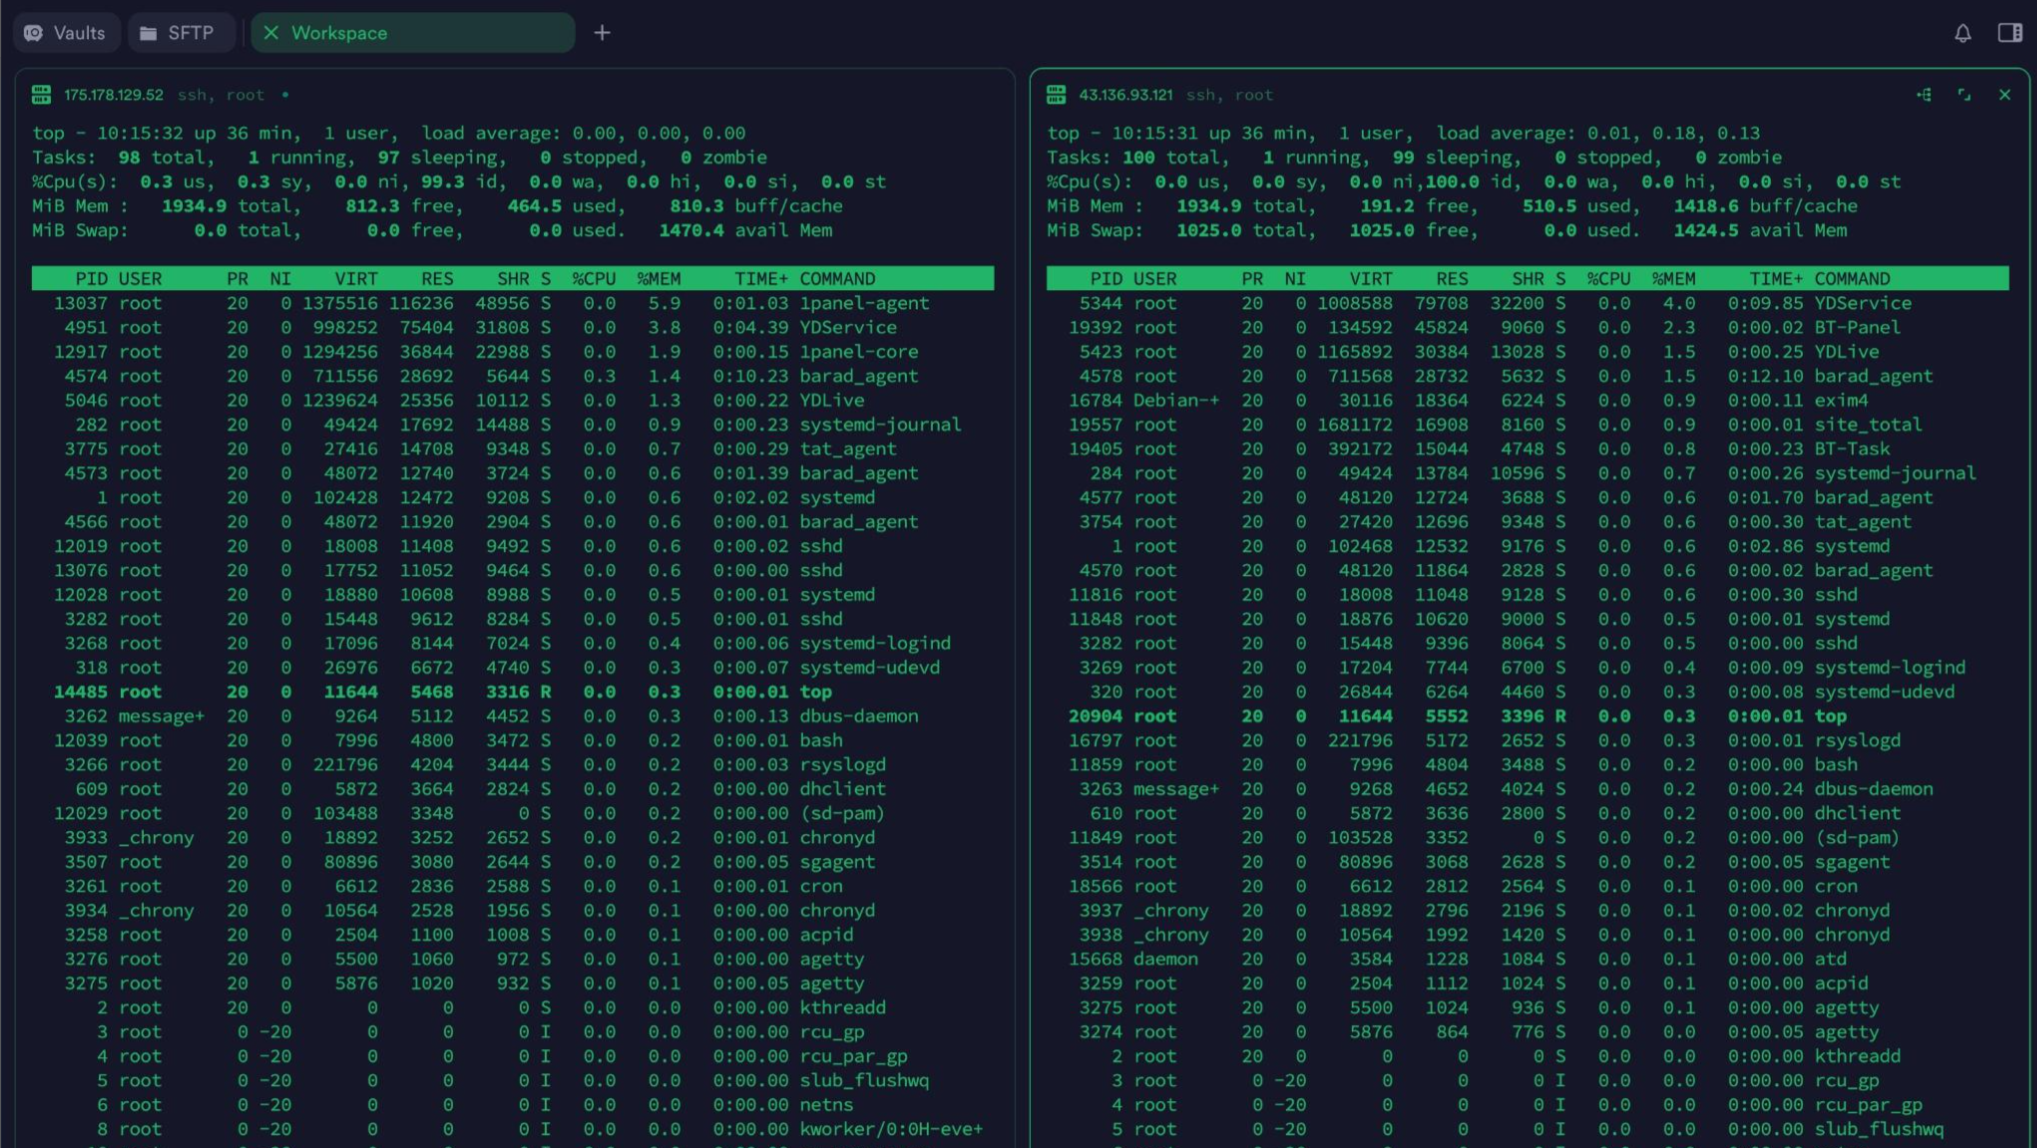This screenshot has height=1148, width=2037.
Task: Click the 43.136.93.121 host title
Action: pyautogui.click(x=1125, y=95)
